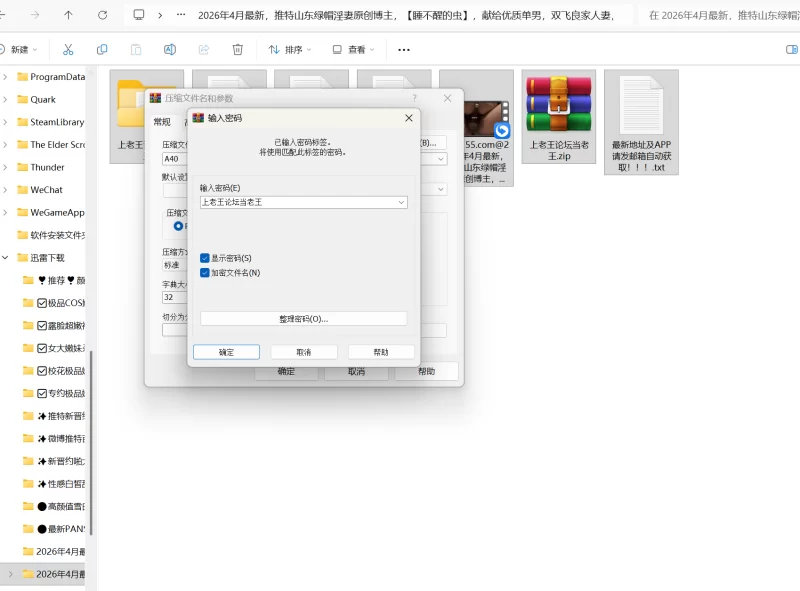Click the WinRAR icon in 压缩文件名和参数 title bar
Screen dimensions: 800x591
pyautogui.click(x=155, y=98)
